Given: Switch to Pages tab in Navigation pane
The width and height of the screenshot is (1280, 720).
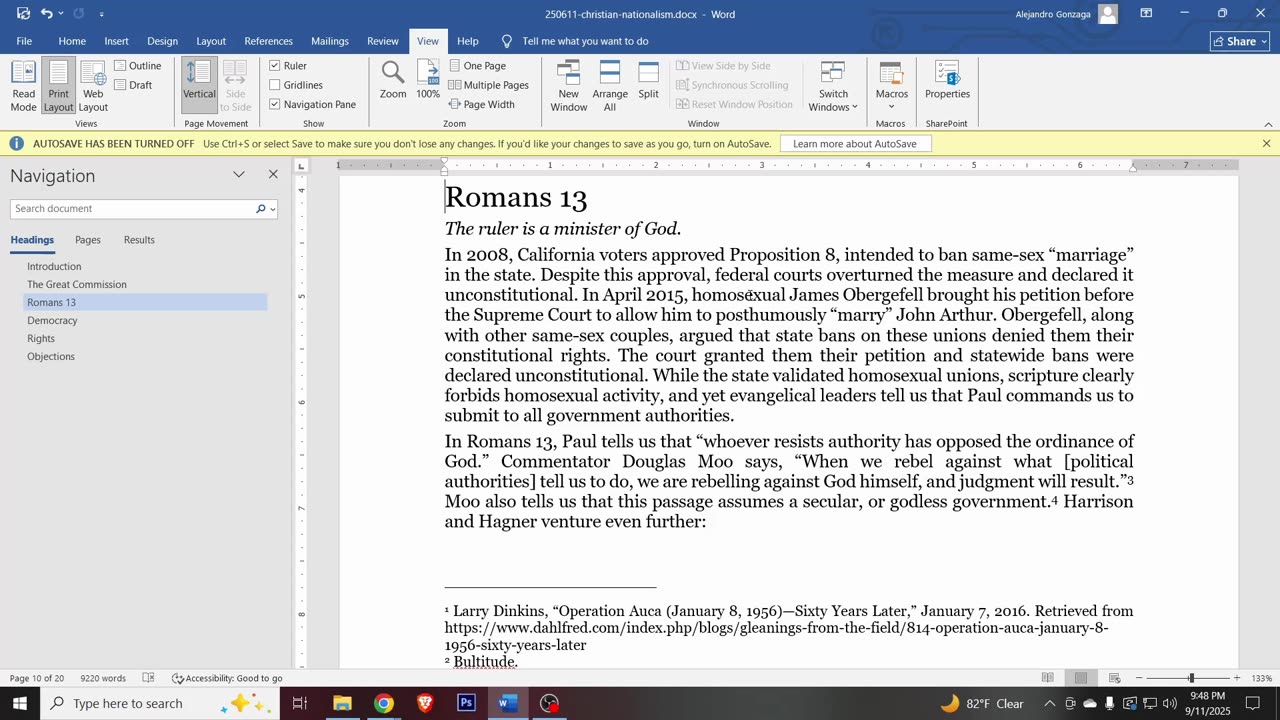Looking at the screenshot, I should (x=88, y=240).
